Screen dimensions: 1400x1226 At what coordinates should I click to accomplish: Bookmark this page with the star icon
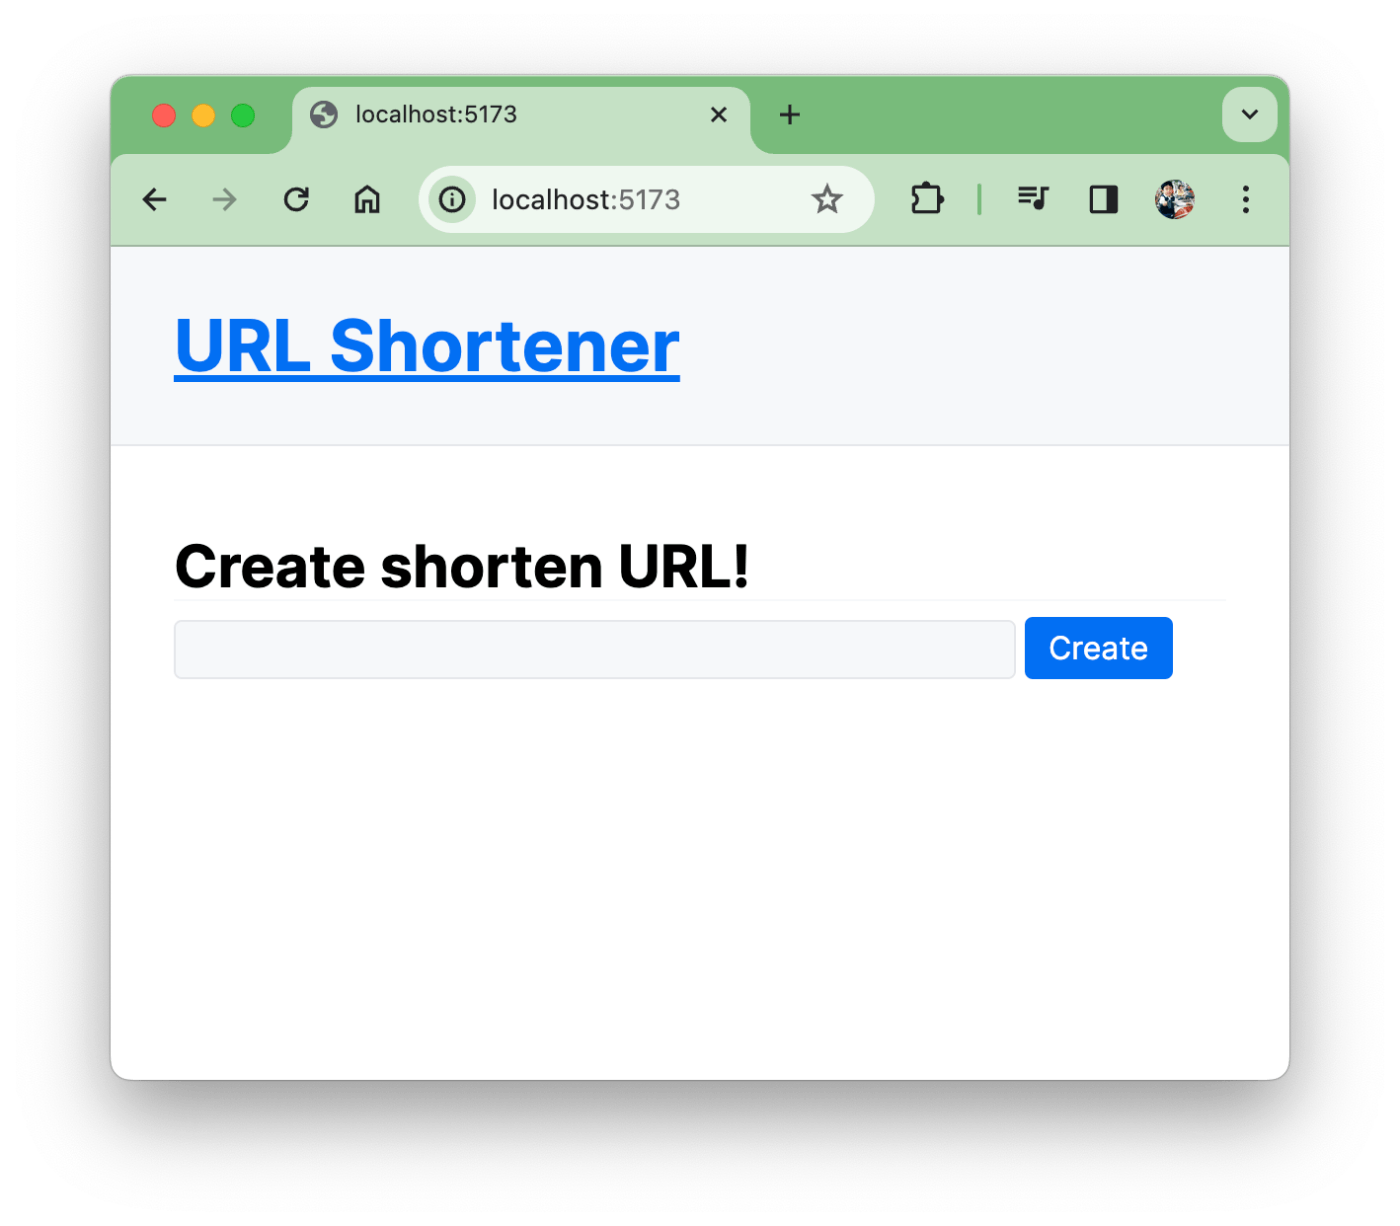(x=827, y=200)
